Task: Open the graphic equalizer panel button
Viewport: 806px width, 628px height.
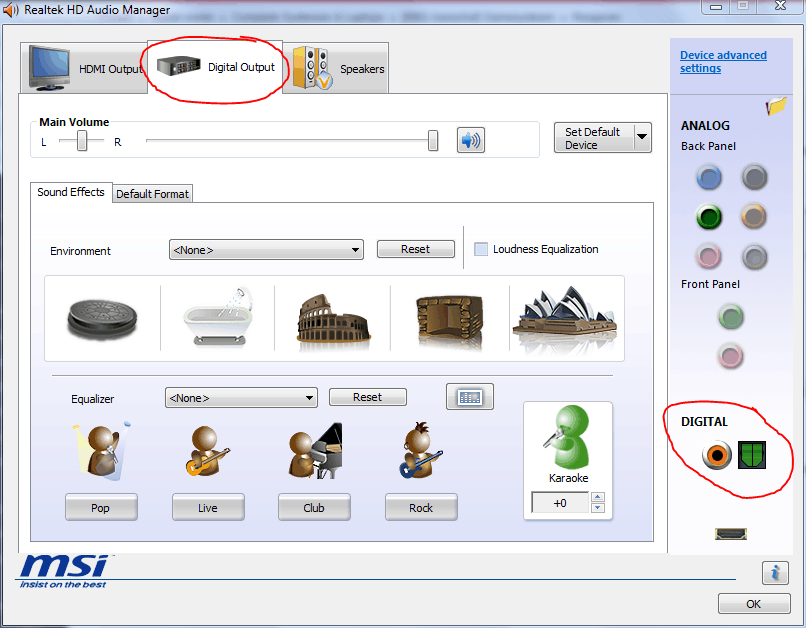Action: click(x=470, y=397)
